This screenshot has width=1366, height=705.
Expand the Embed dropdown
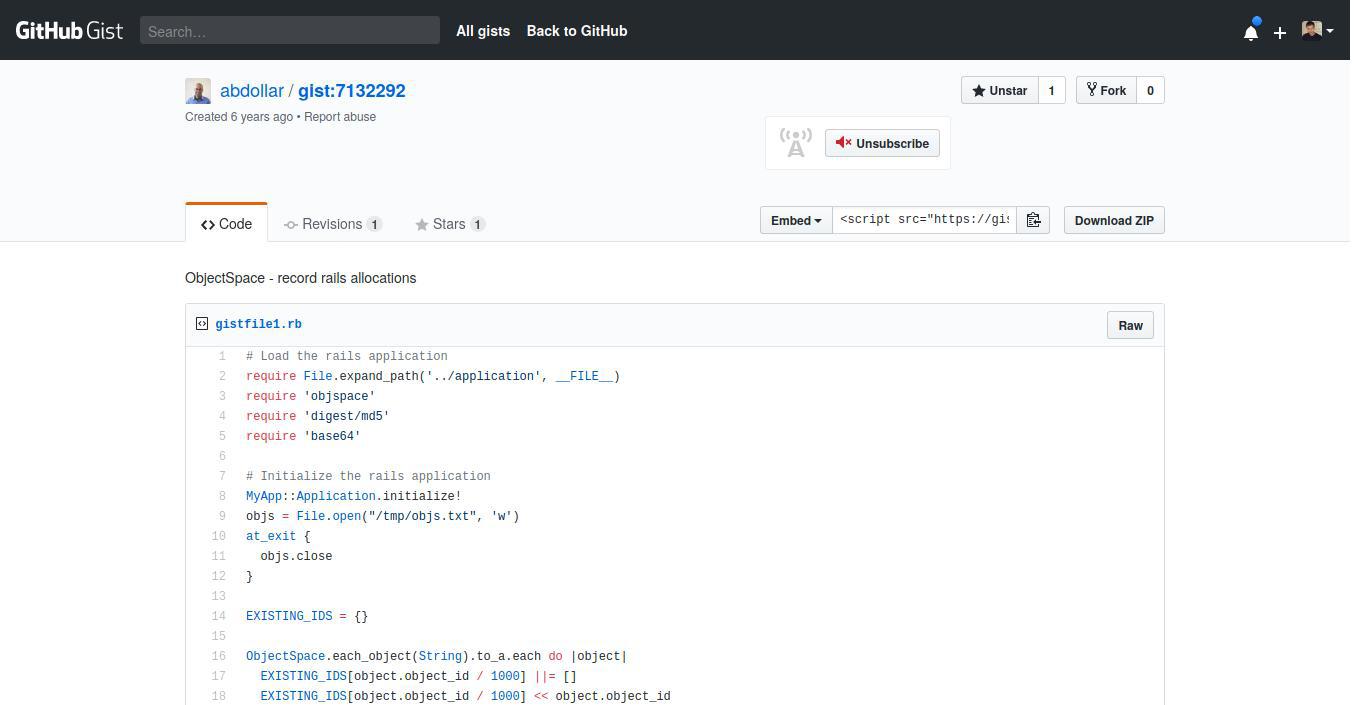(796, 220)
